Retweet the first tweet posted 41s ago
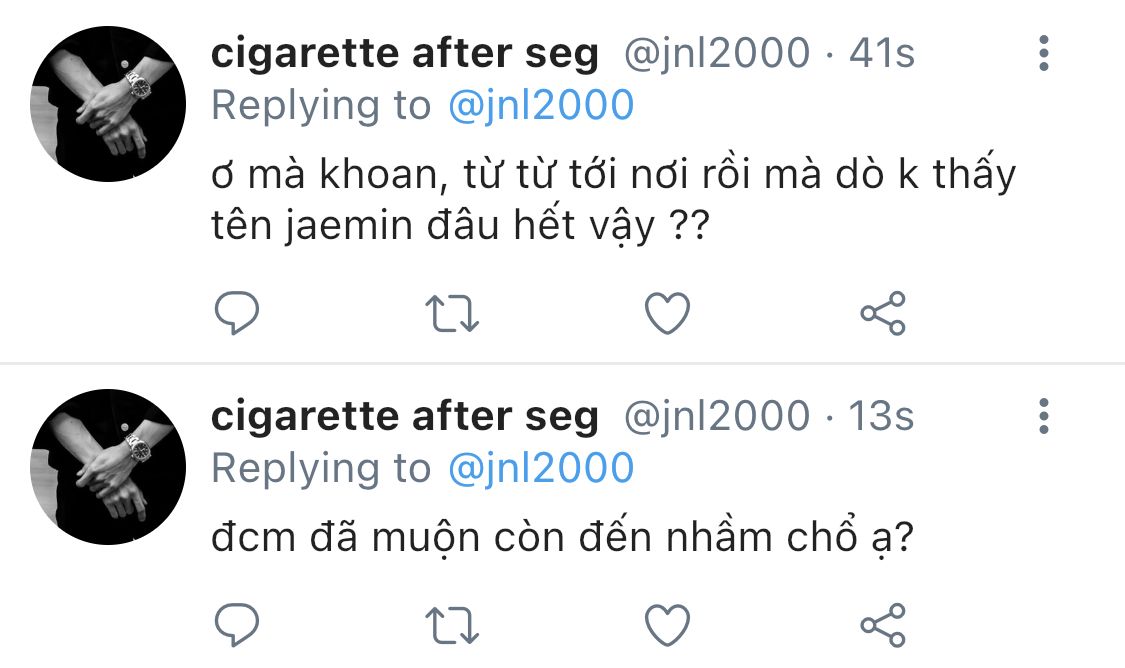Screen dimensions: 1125x668 click(x=452, y=314)
